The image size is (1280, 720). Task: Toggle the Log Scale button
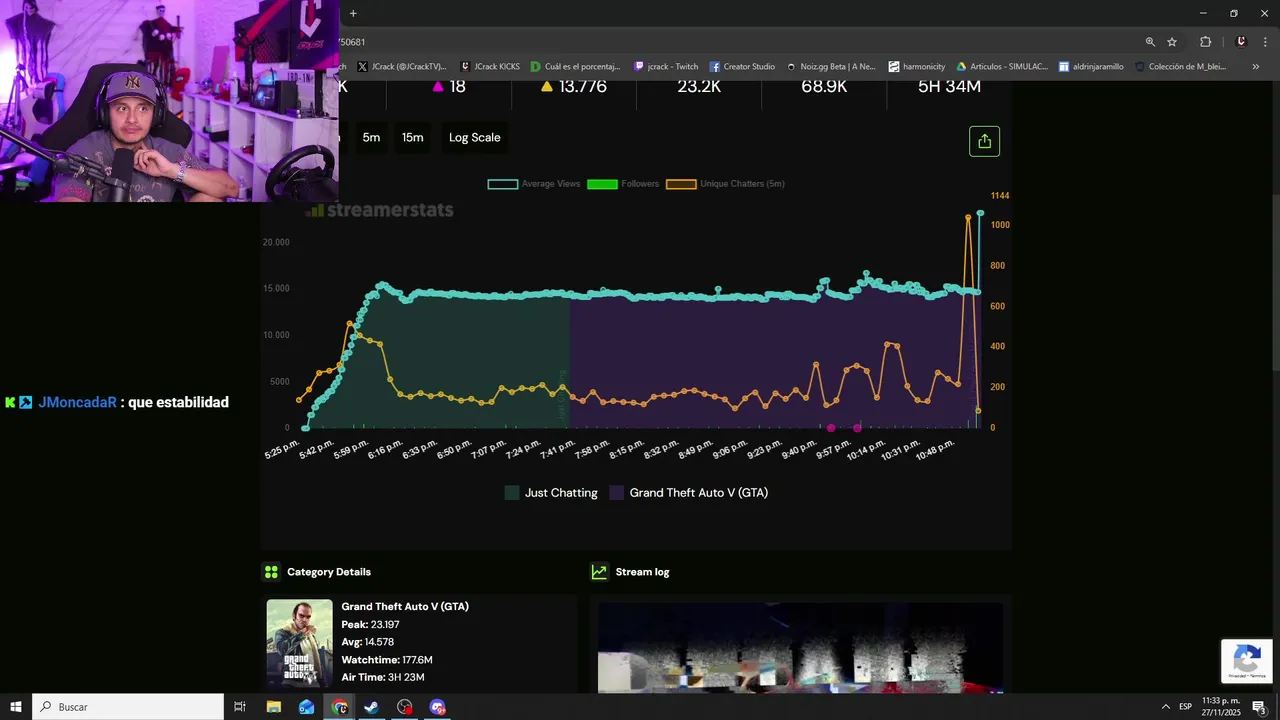(x=474, y=138)
